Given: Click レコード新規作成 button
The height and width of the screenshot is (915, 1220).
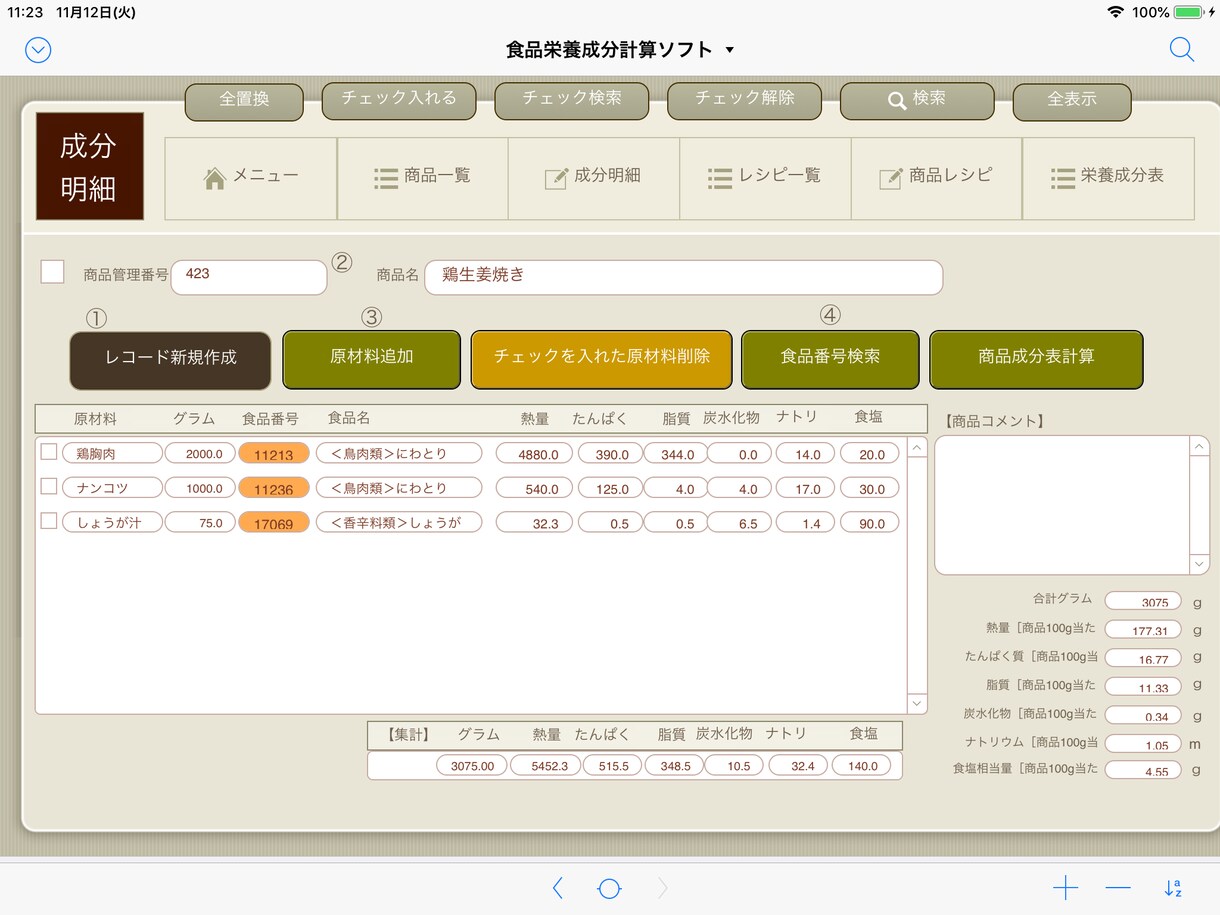Looking at the screenshot, I should click(x=170, y=360).
